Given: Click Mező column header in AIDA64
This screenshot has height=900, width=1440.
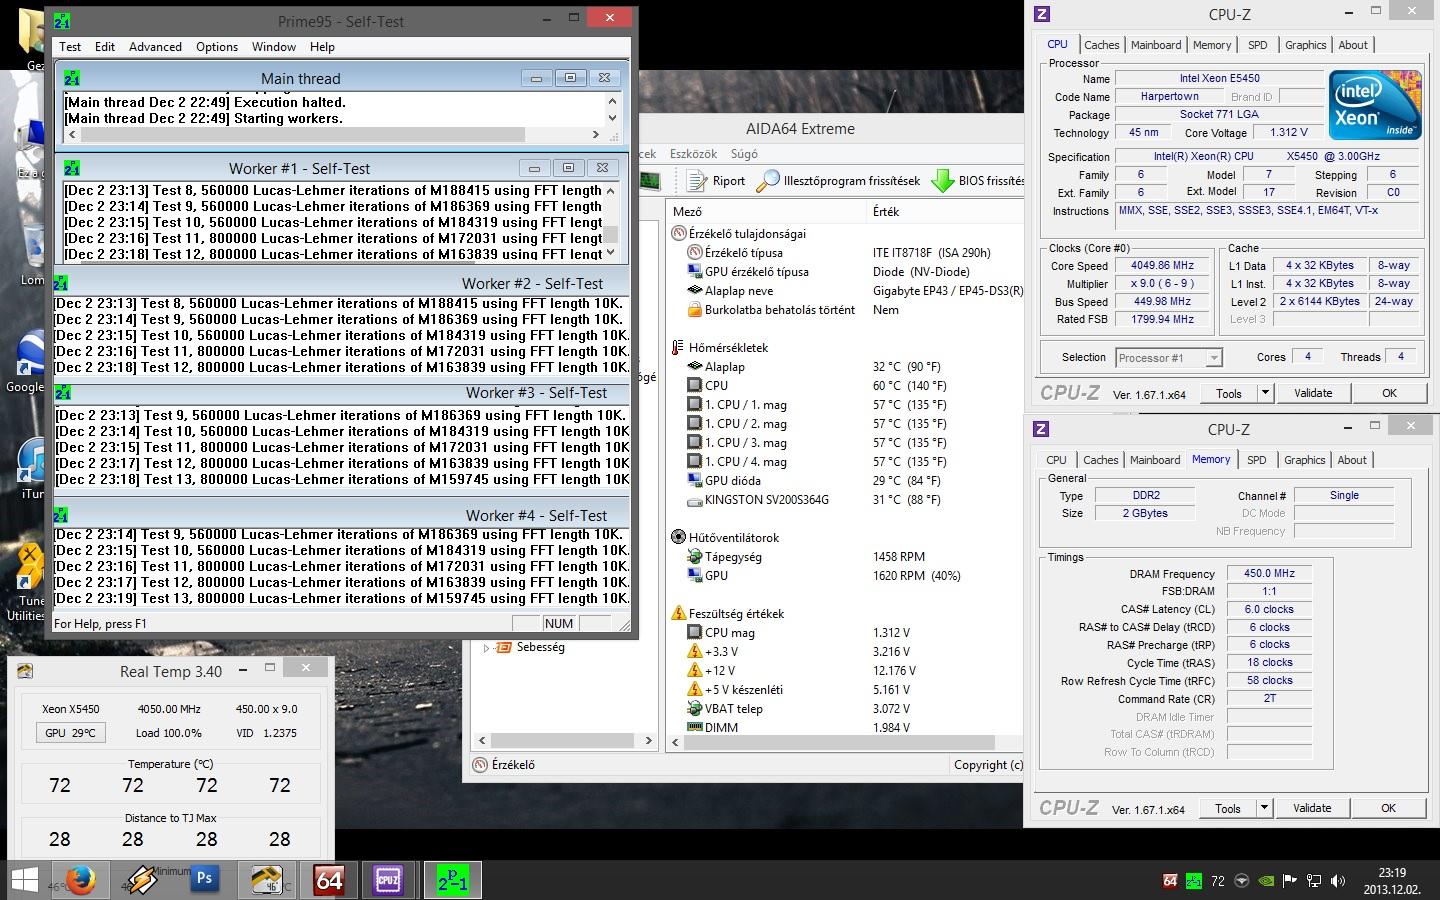Looking at the screenshot, I should pos(767,211).
